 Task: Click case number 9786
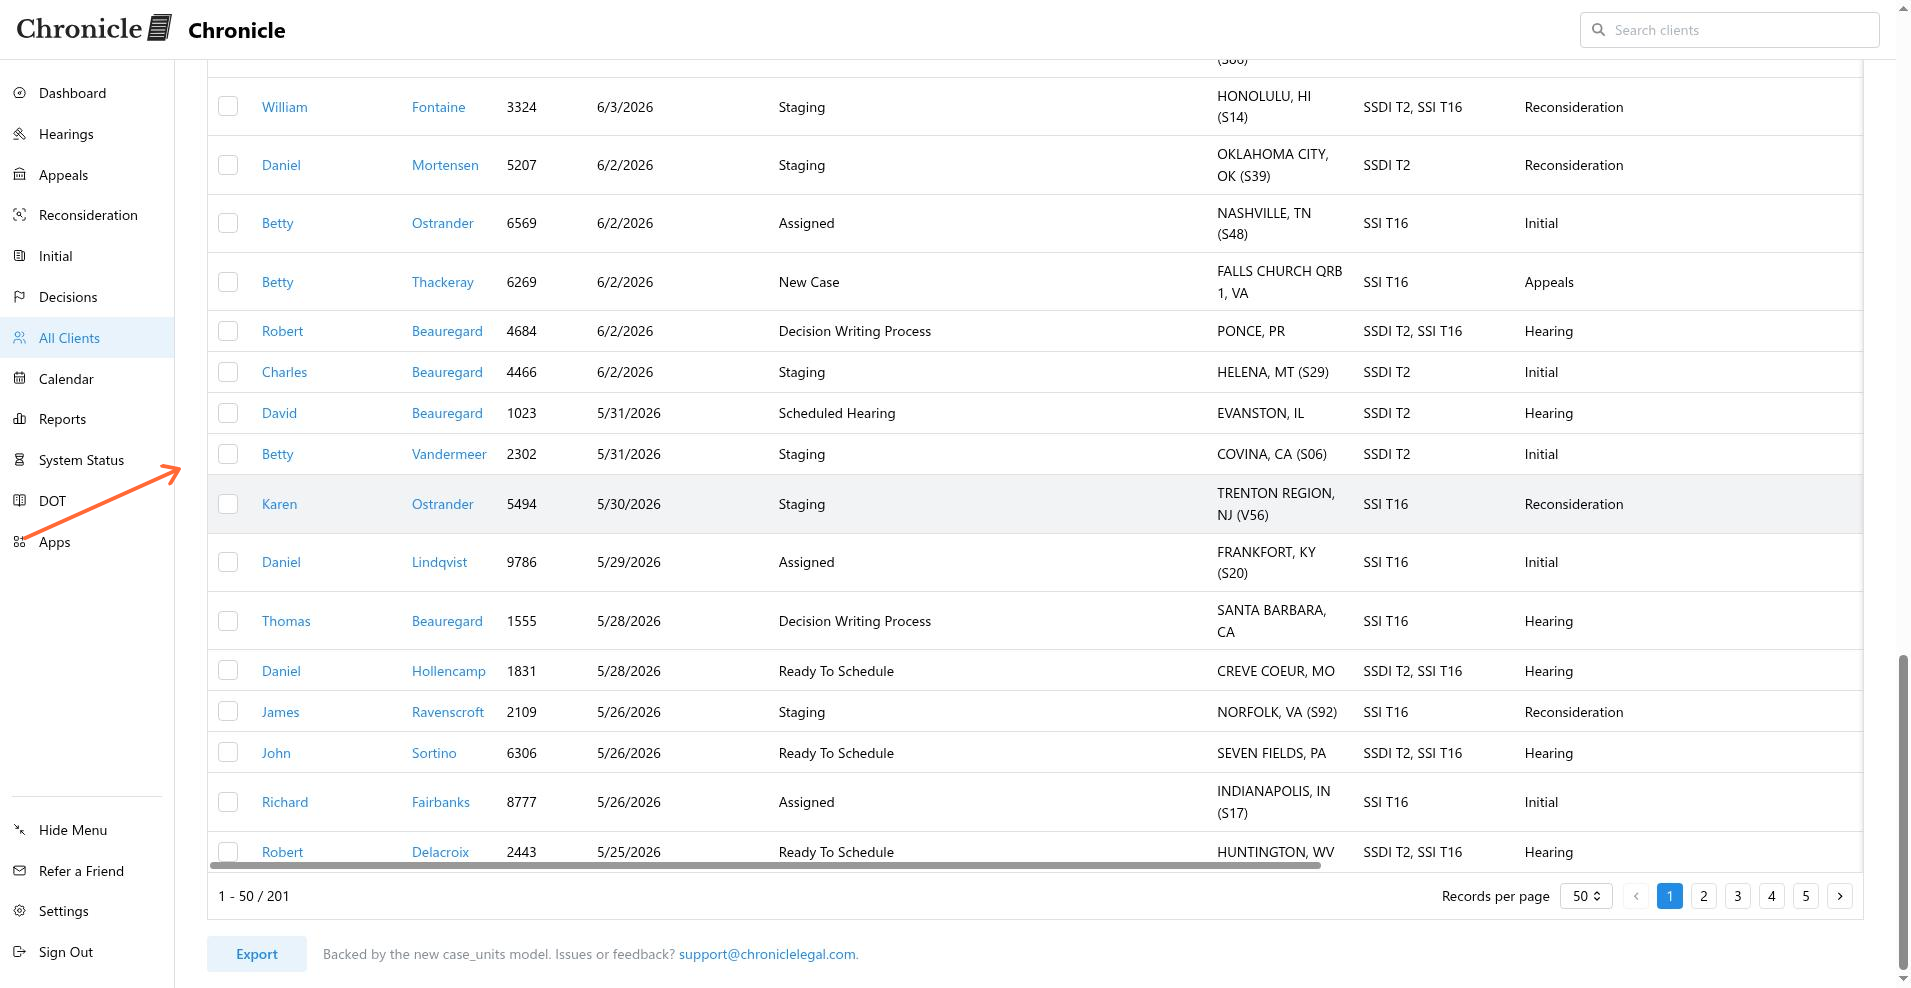[x=522, y=562]
